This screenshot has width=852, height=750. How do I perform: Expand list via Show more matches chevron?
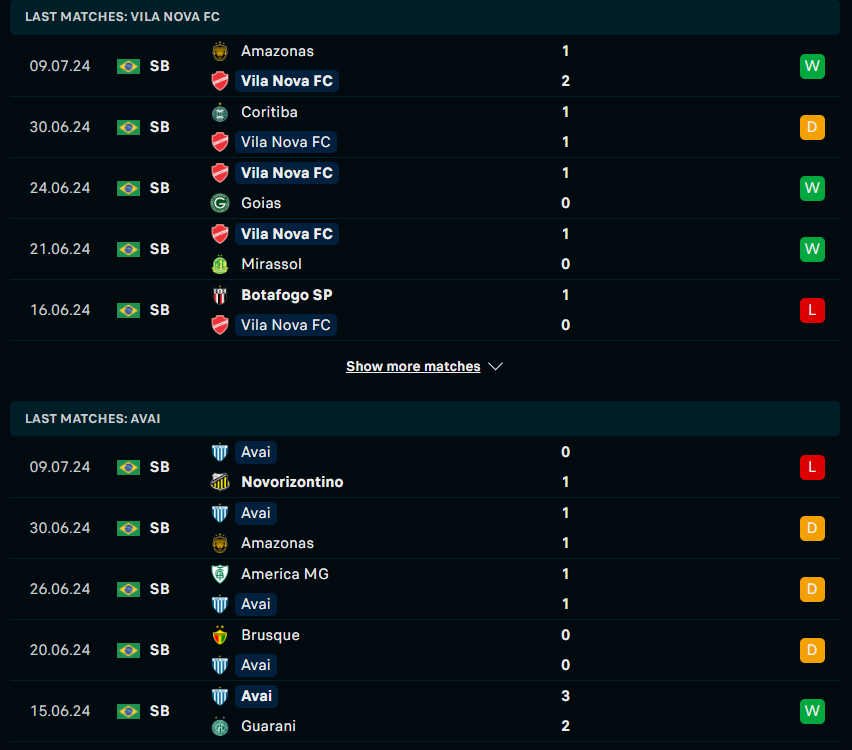click(x=496, y=366)
